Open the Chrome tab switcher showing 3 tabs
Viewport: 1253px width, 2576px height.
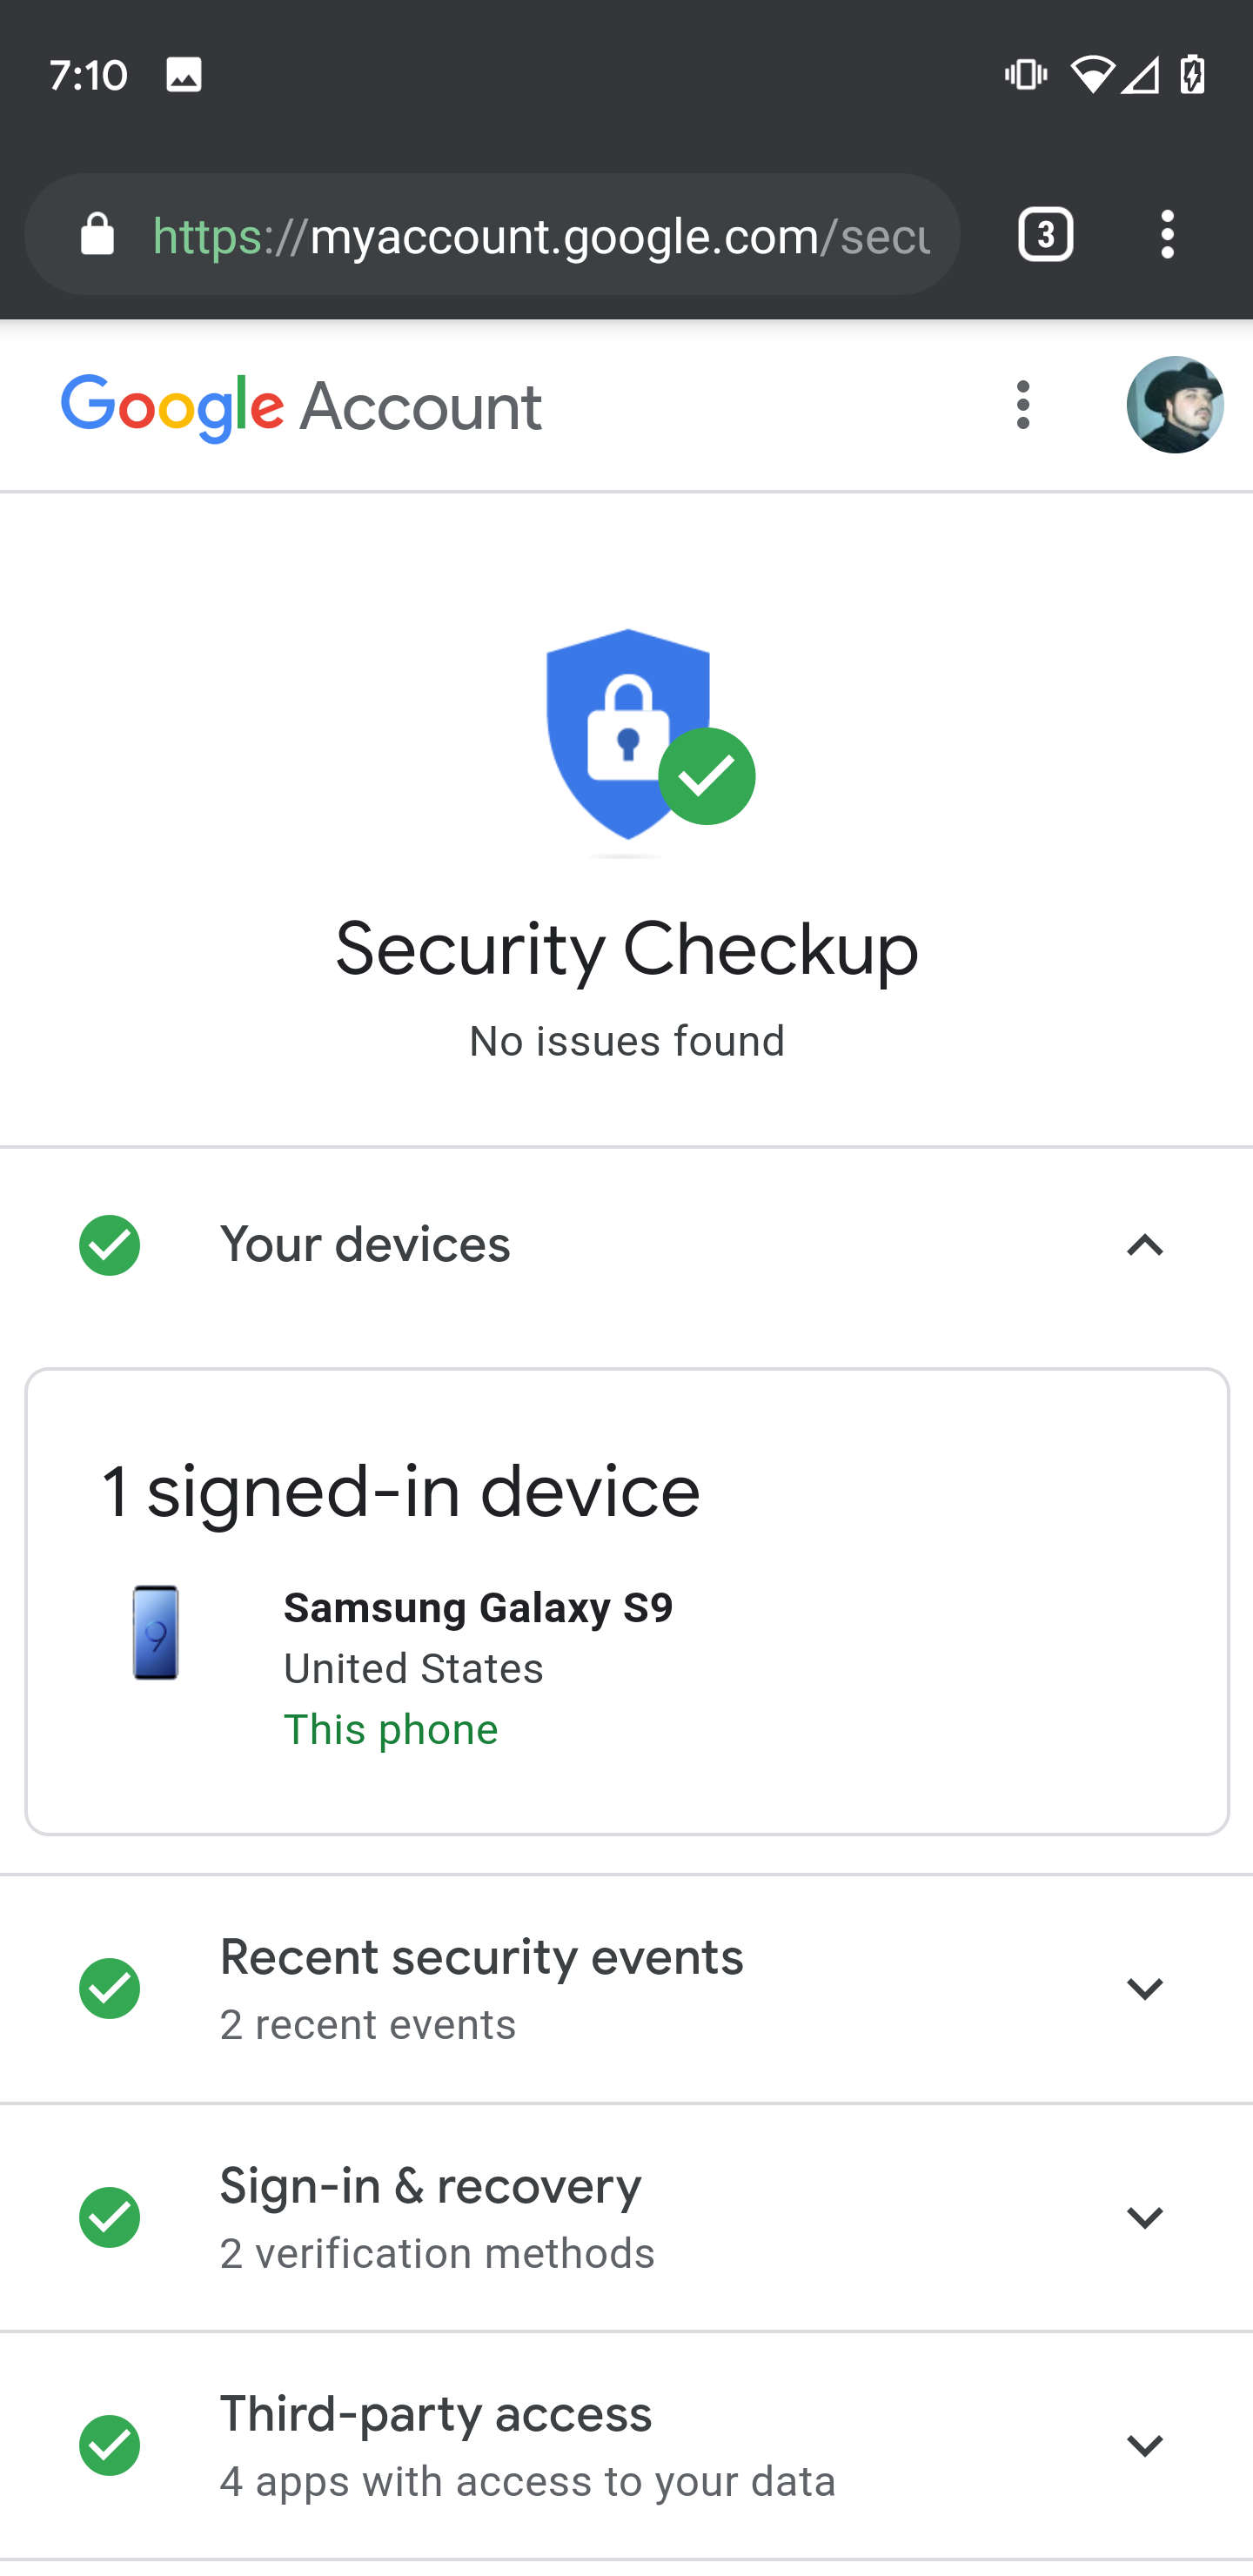1045,236
